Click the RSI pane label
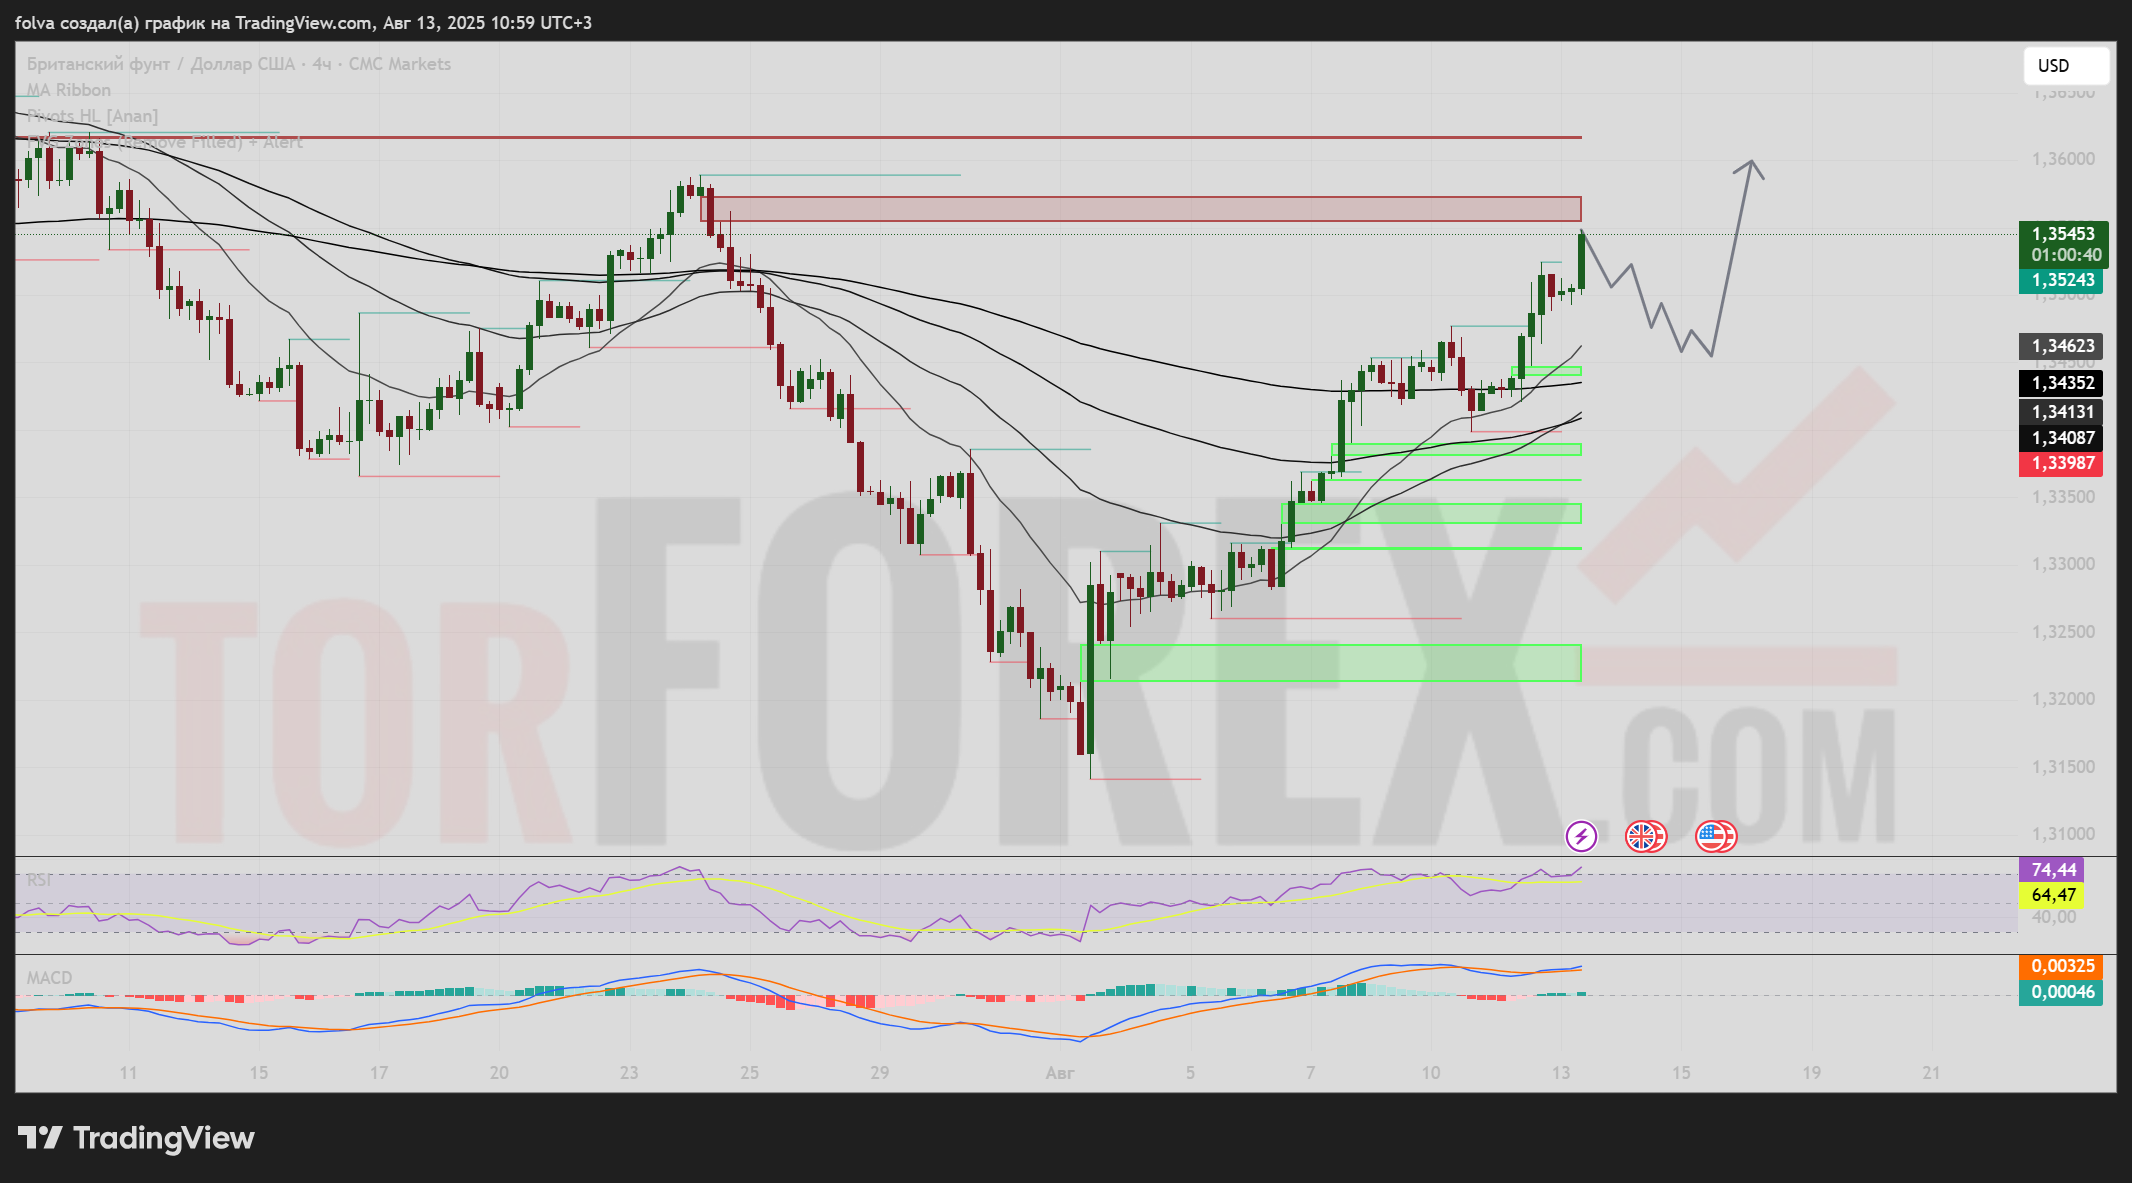This screenshot has height=1183, width=2132. pyautogui.click(x=39, y=880)
